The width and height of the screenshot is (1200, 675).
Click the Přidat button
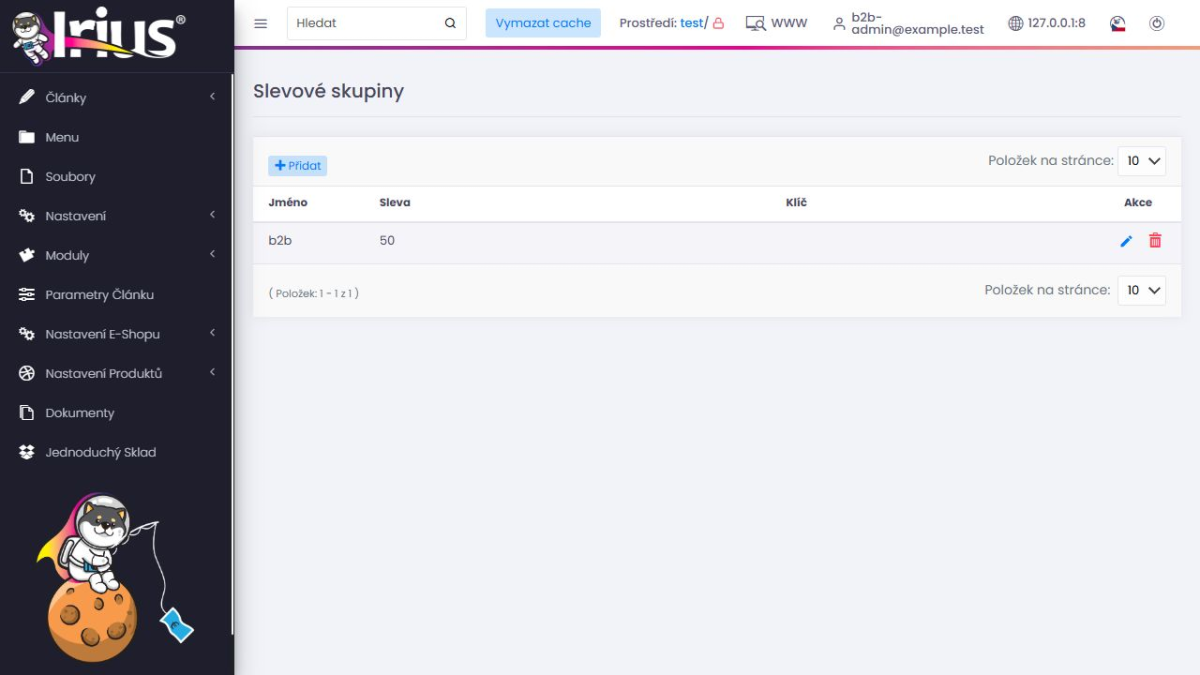pyautogui.click(x=297, y=166)
